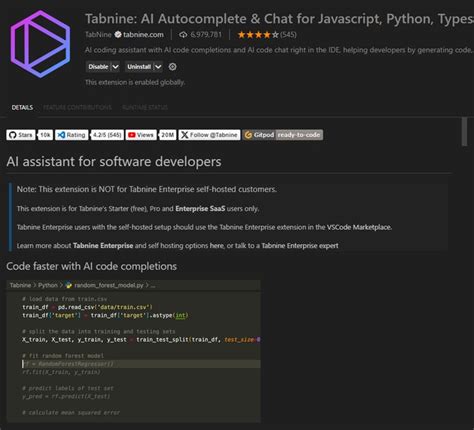Click the Uninstall button
The image size is (474, 430).
(139, 67)
